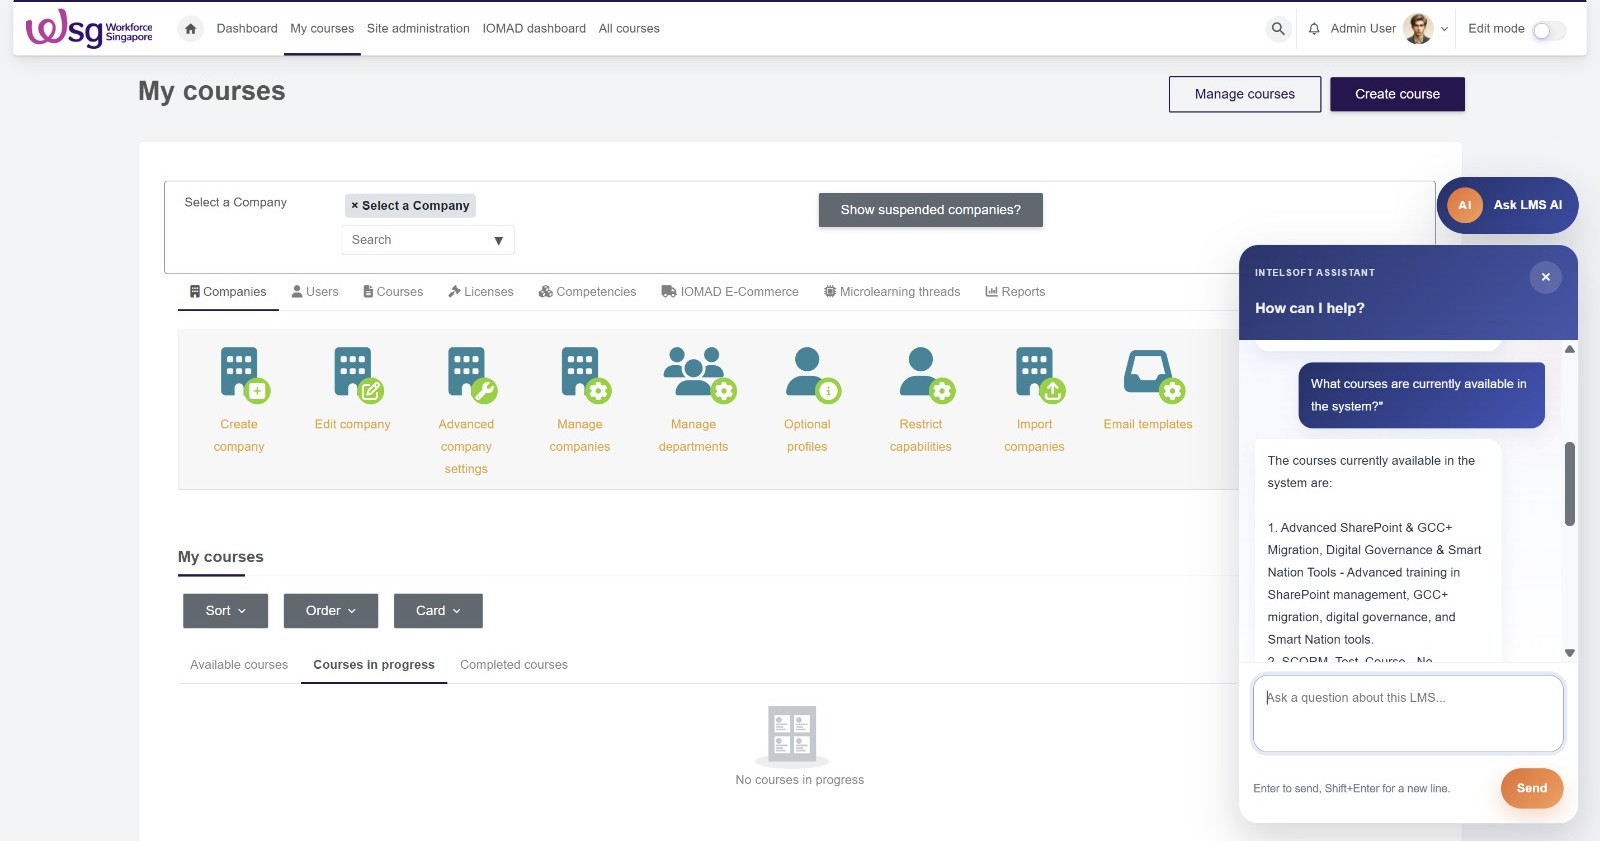This screenshot has width=1600, height=841.
Task: Click the 'How can I help?' heading
Action: coord(1310,308)
